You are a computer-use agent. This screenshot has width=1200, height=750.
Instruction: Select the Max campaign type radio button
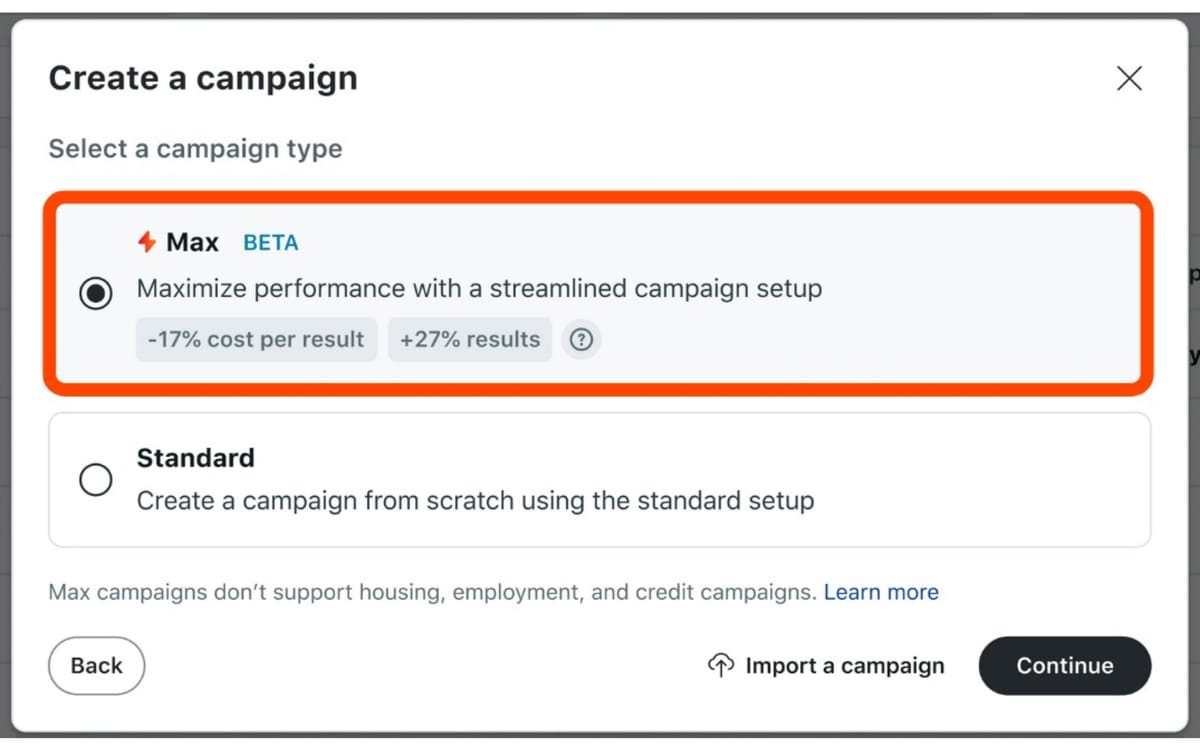[x=96, y=293]
